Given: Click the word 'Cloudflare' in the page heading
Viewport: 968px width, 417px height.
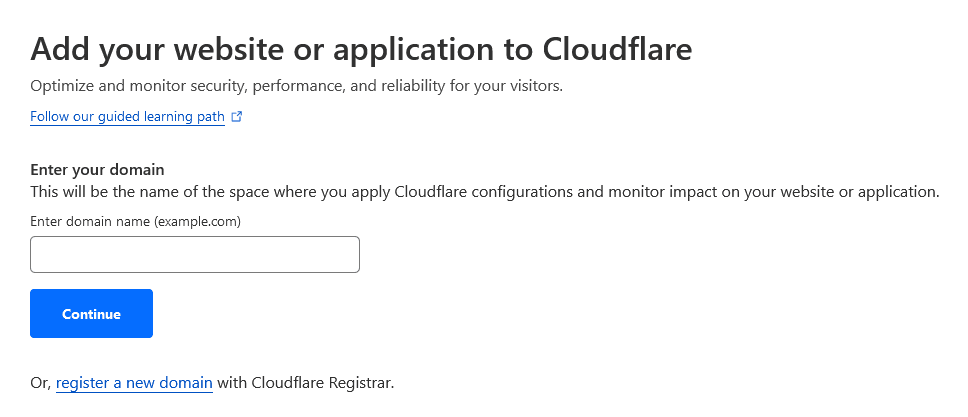Looking at the screenshot, I should pyautogui.click(x=617, y=49).
